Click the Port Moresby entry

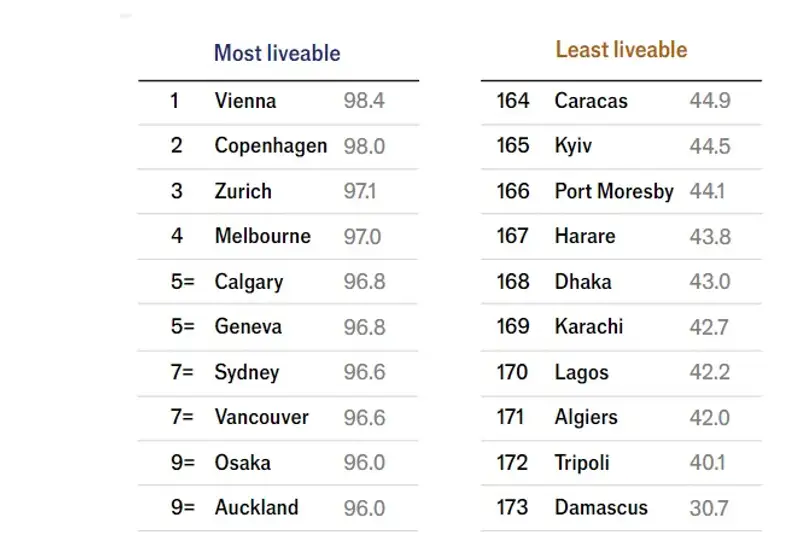pyautogui.click(x=614, y=191)
